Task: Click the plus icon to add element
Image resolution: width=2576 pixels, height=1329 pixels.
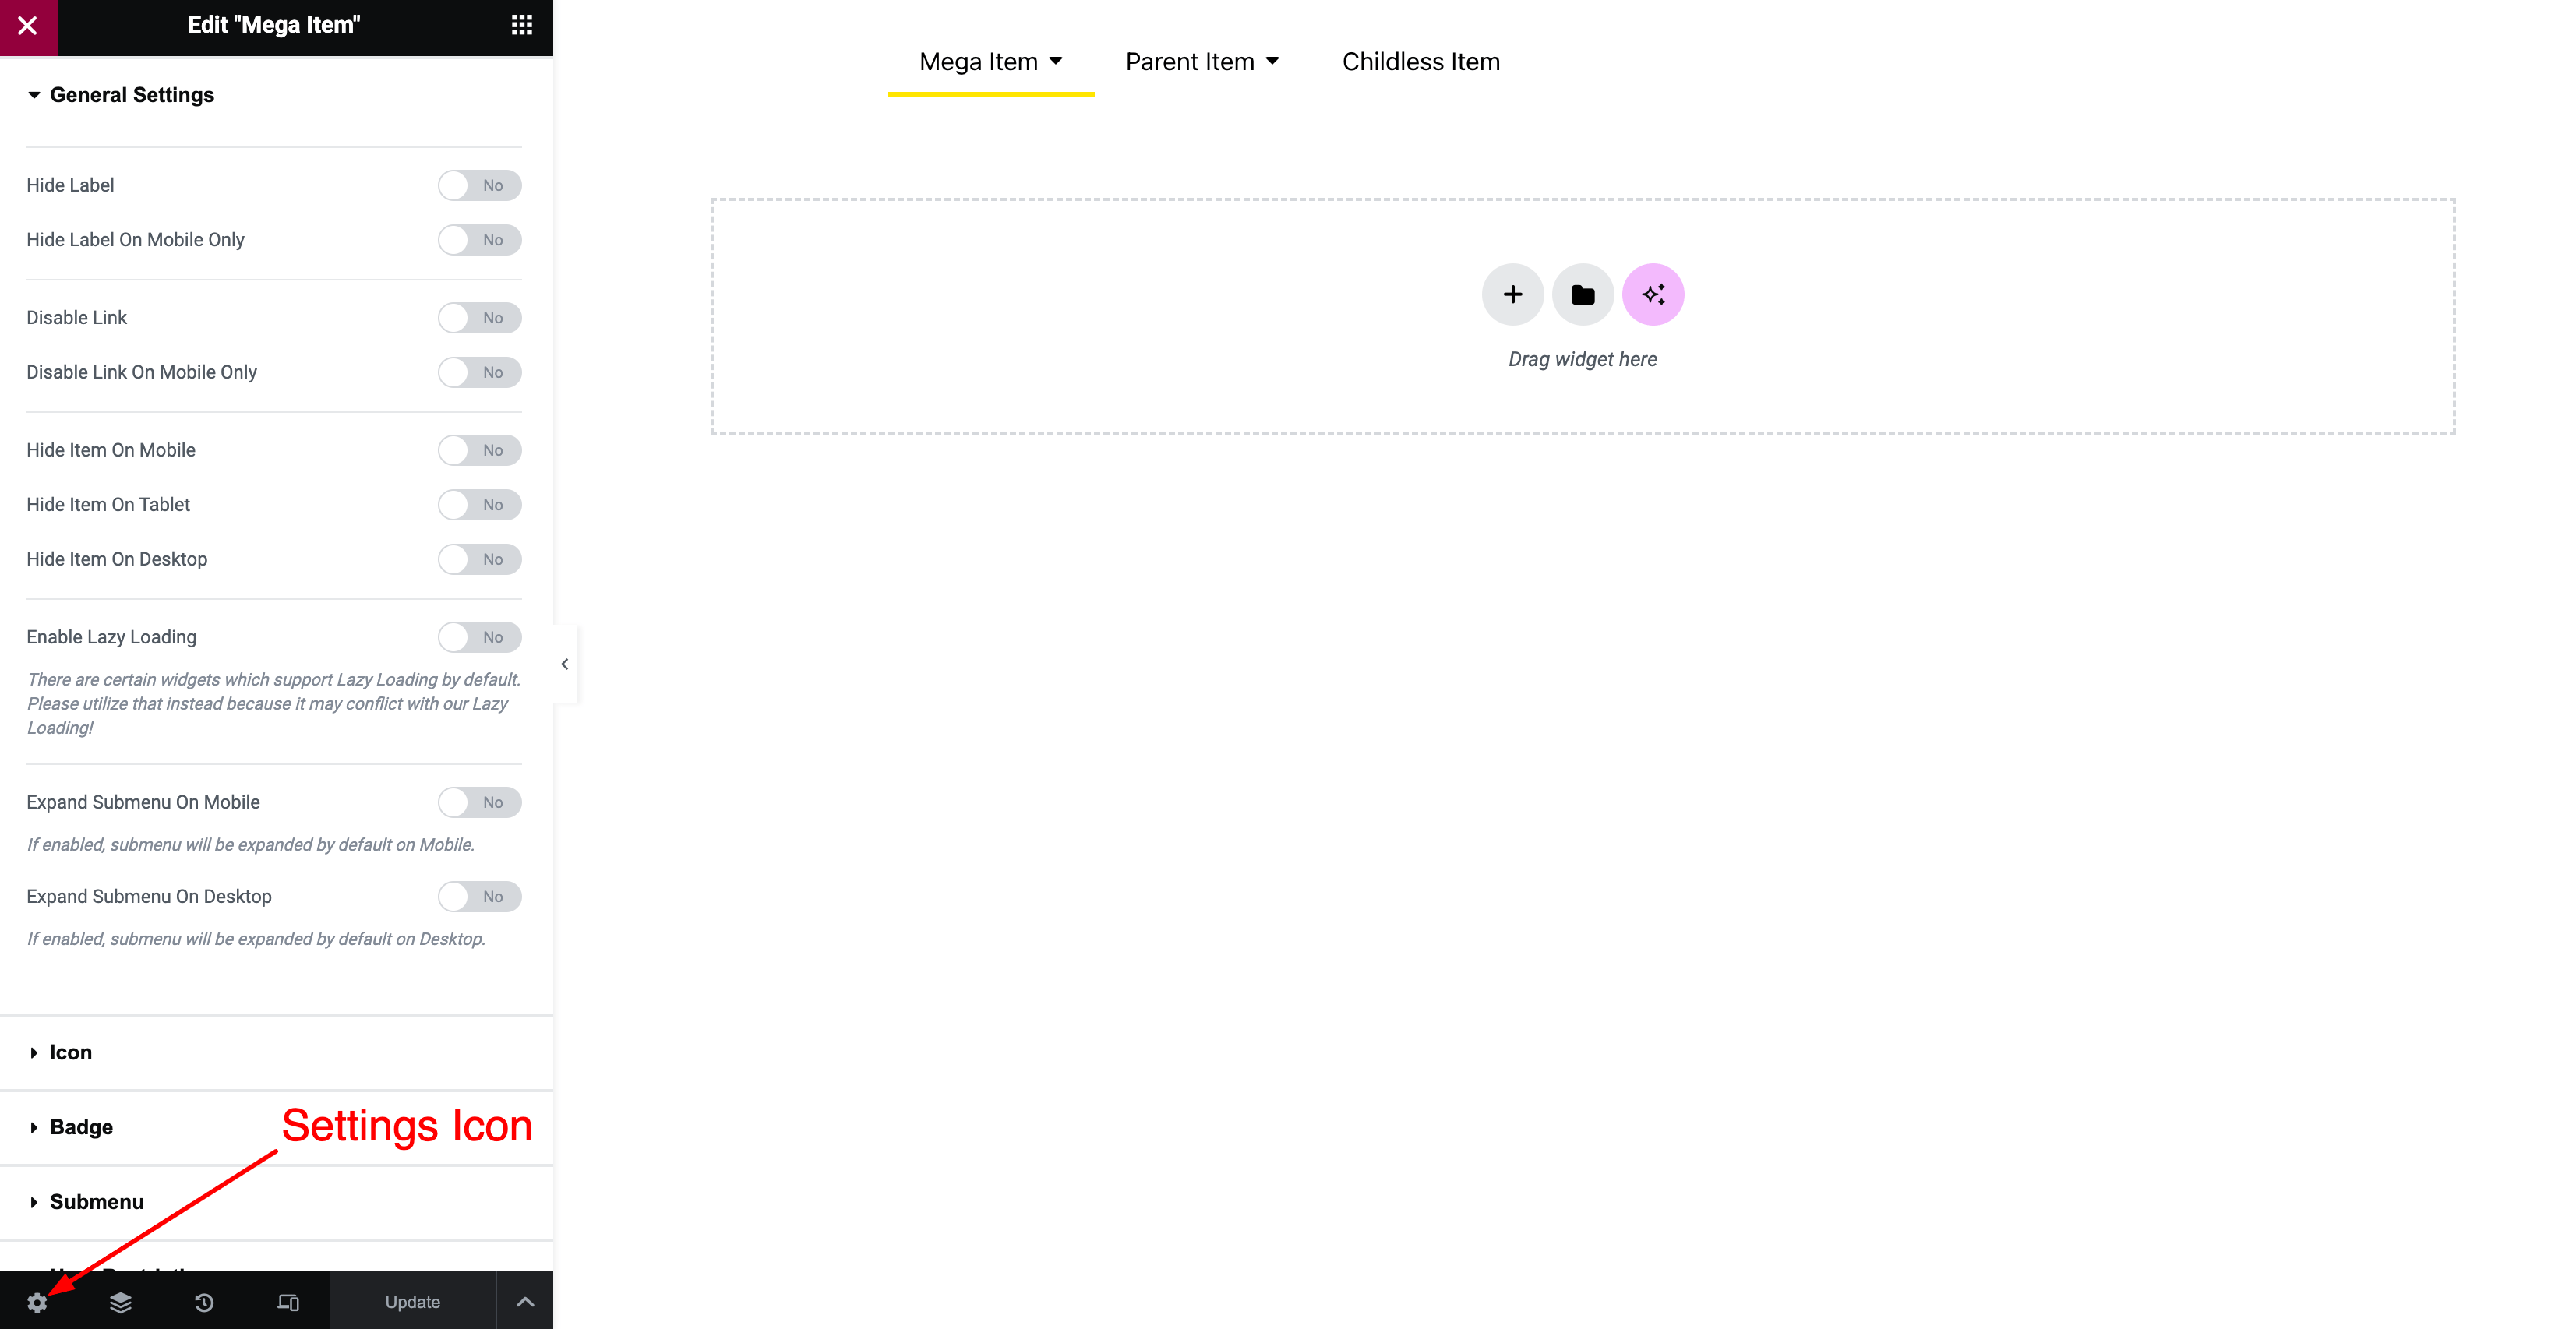Action: point(1512,295)
